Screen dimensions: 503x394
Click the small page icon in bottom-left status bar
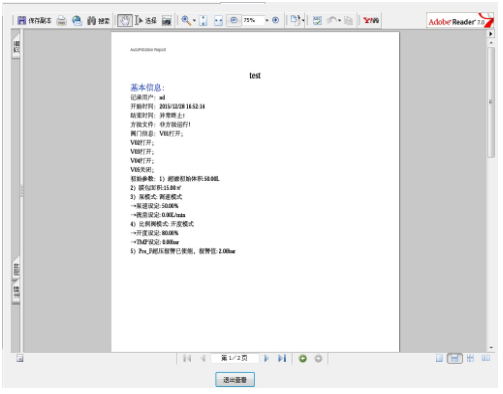pyautogui.click(x=20, y=358)
